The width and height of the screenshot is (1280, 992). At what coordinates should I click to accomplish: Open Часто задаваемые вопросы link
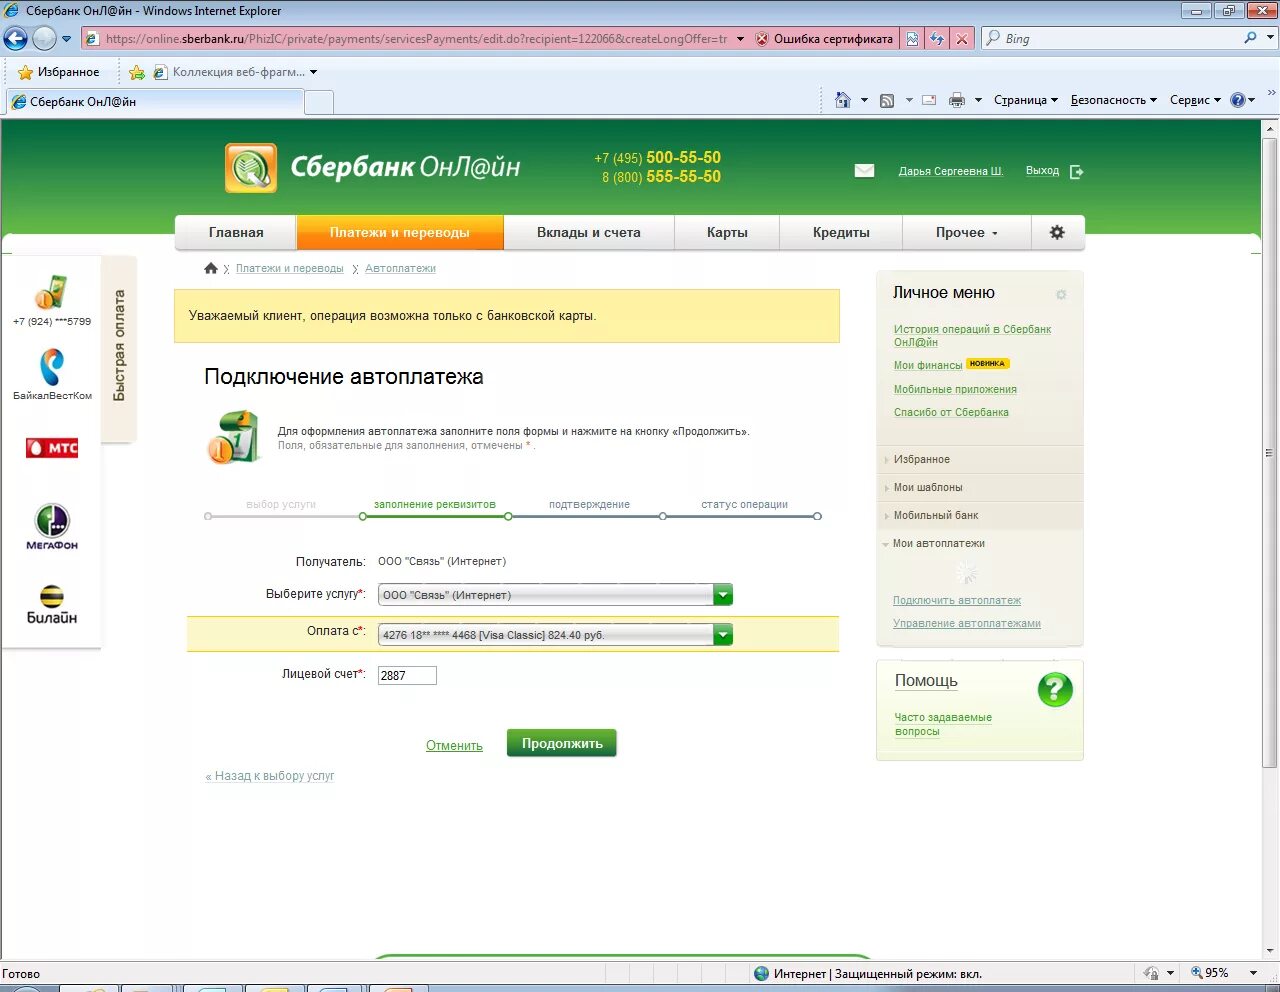[943, 725]
